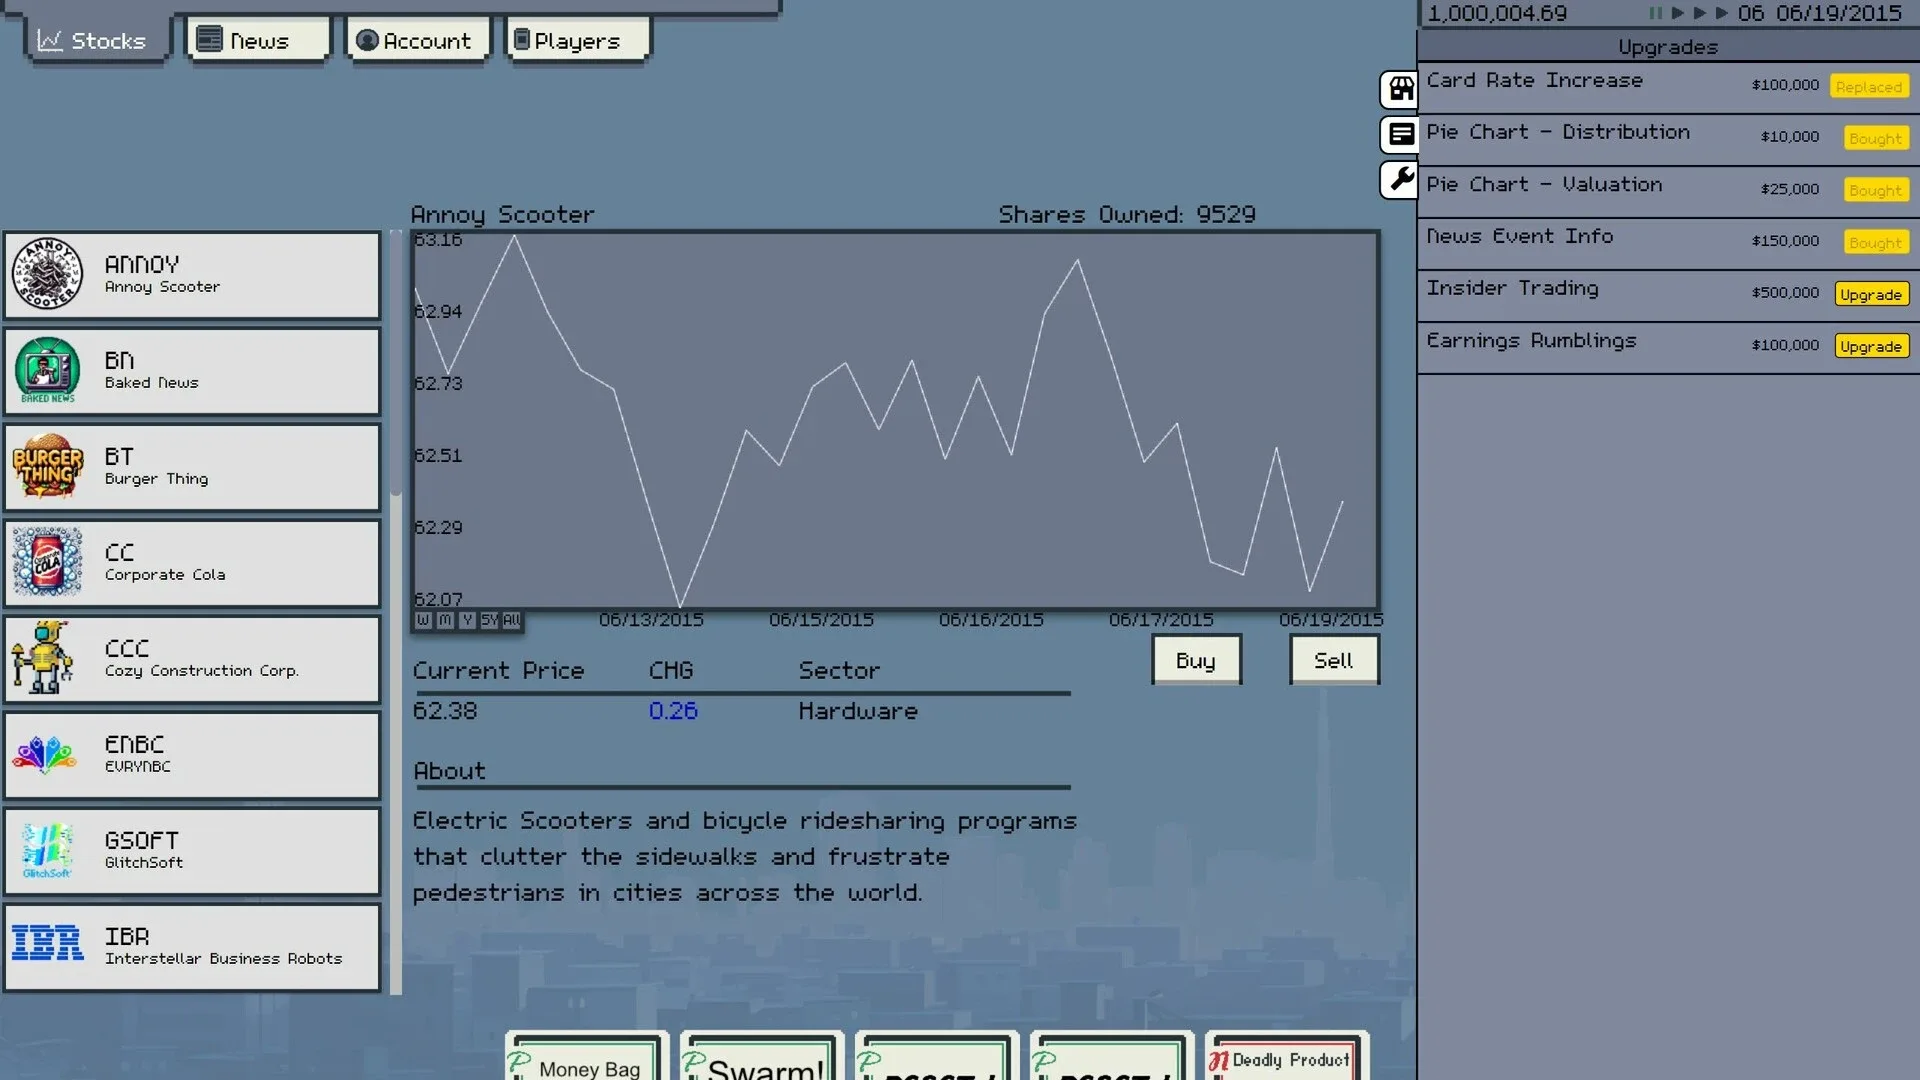
Task: Show All chart history
Action: click(x=511, y=620)
